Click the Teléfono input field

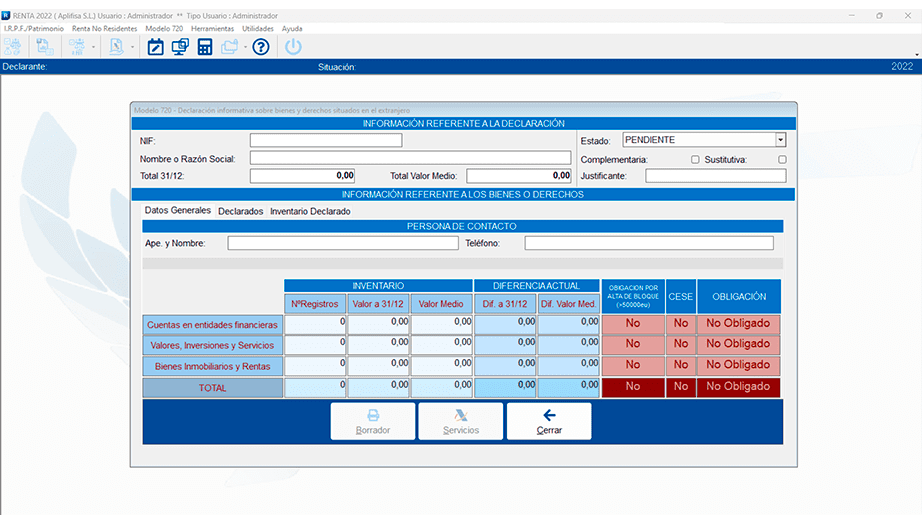649,243
